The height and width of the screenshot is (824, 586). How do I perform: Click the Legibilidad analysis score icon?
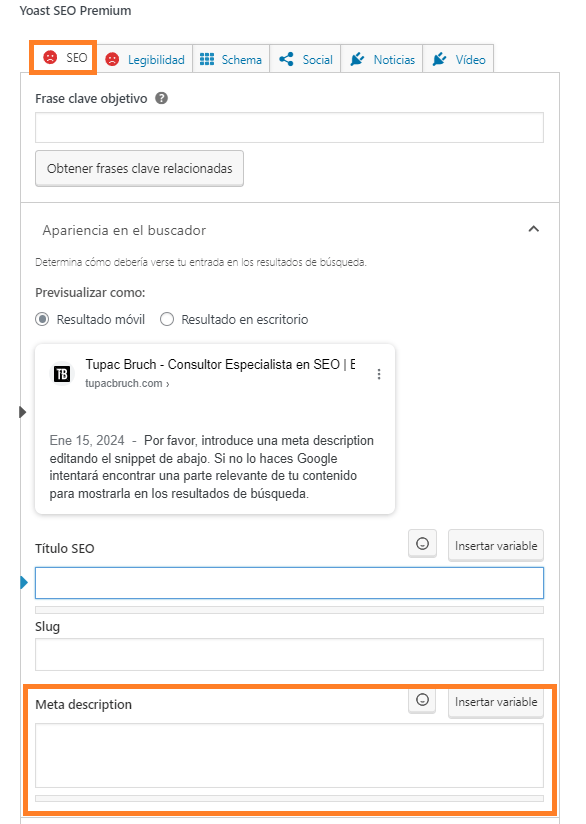click(x=112, y=59)
